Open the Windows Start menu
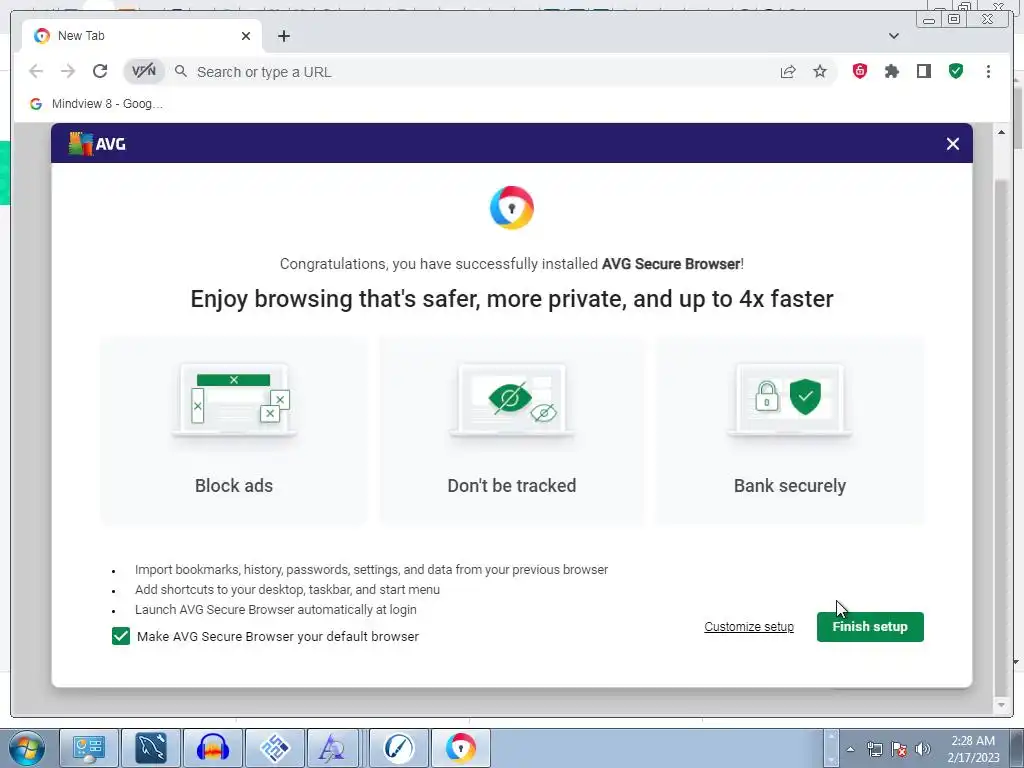This screenshot has width=1024, height=768. point(27,748)
